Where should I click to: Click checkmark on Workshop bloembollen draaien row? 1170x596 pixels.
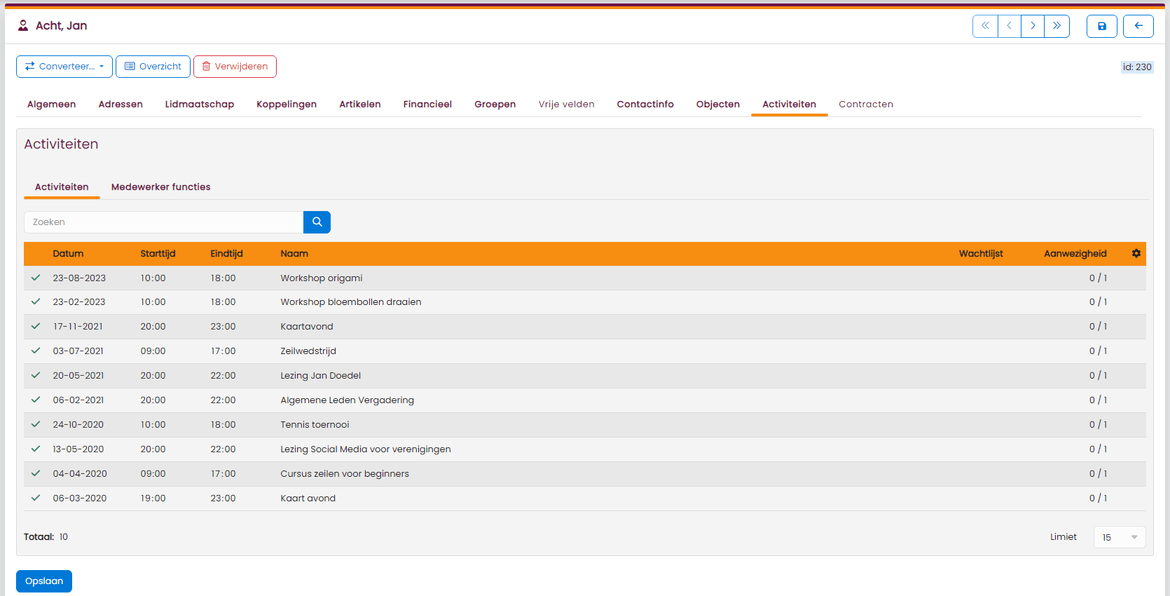tap(35, 301)
